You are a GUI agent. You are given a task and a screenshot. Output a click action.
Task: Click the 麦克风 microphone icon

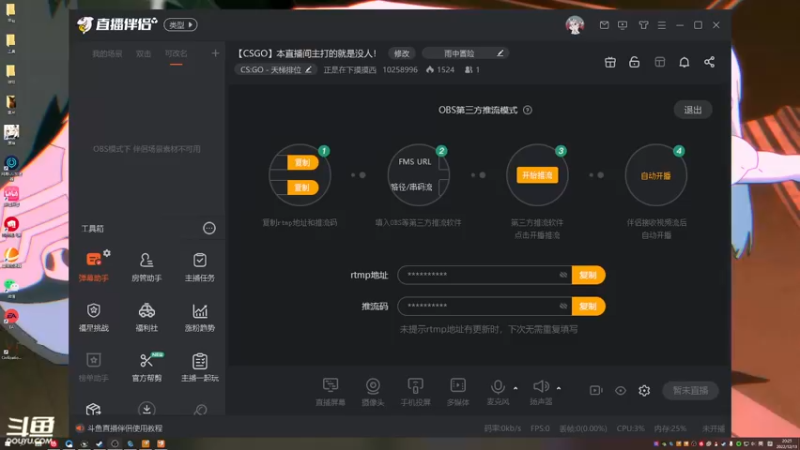tap(497, 387)
